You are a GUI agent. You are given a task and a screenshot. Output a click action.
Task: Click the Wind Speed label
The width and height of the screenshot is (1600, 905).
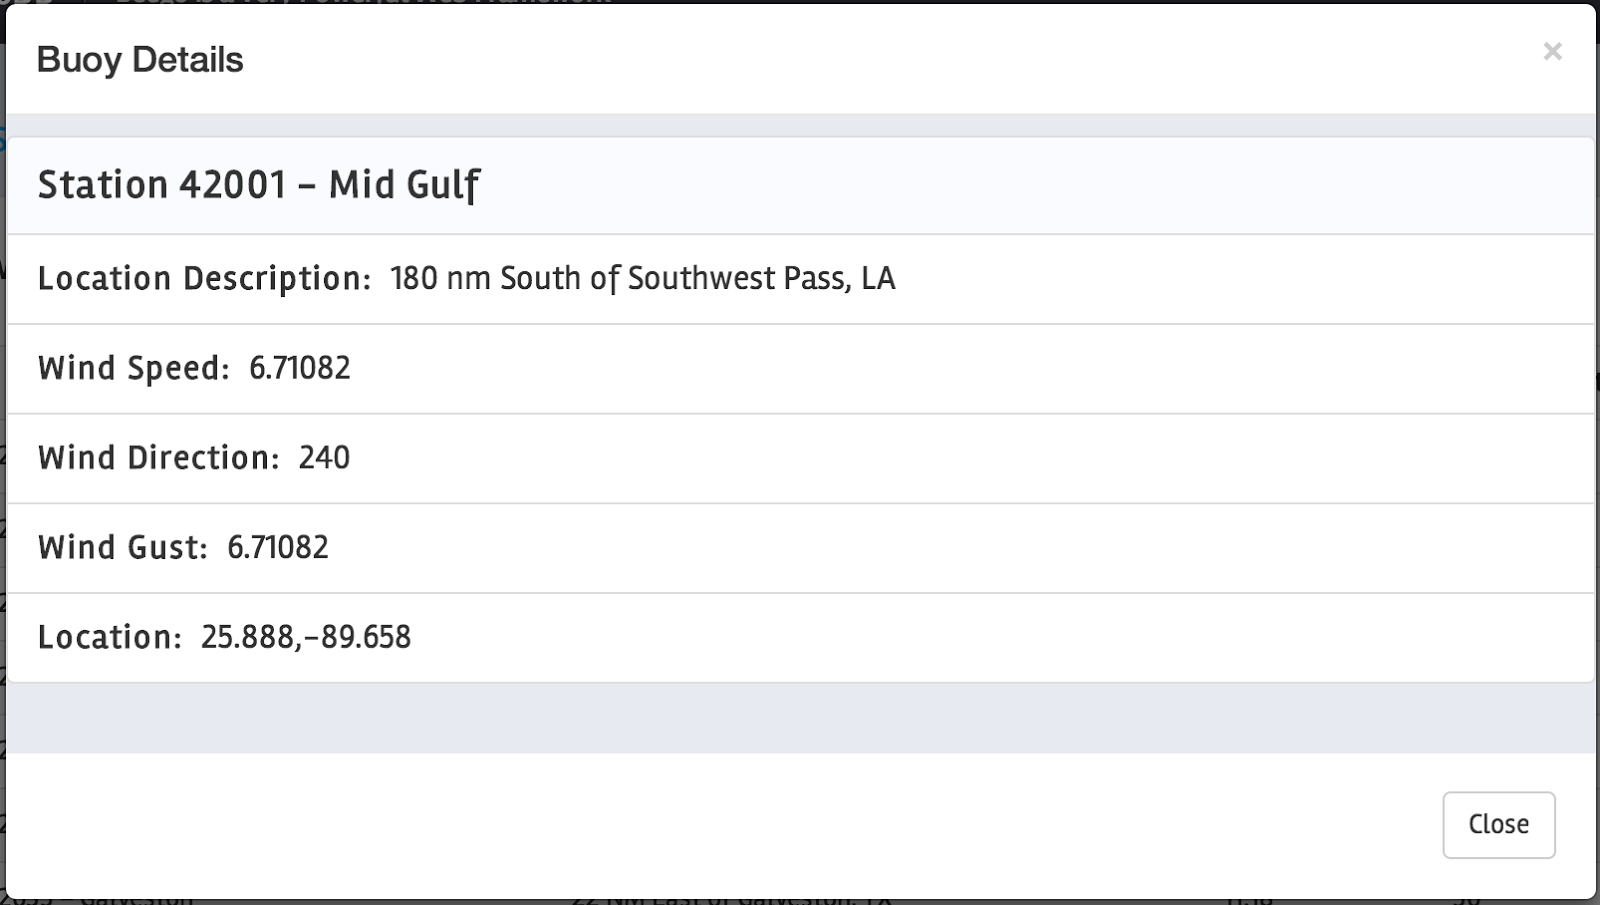pos(134,368)
